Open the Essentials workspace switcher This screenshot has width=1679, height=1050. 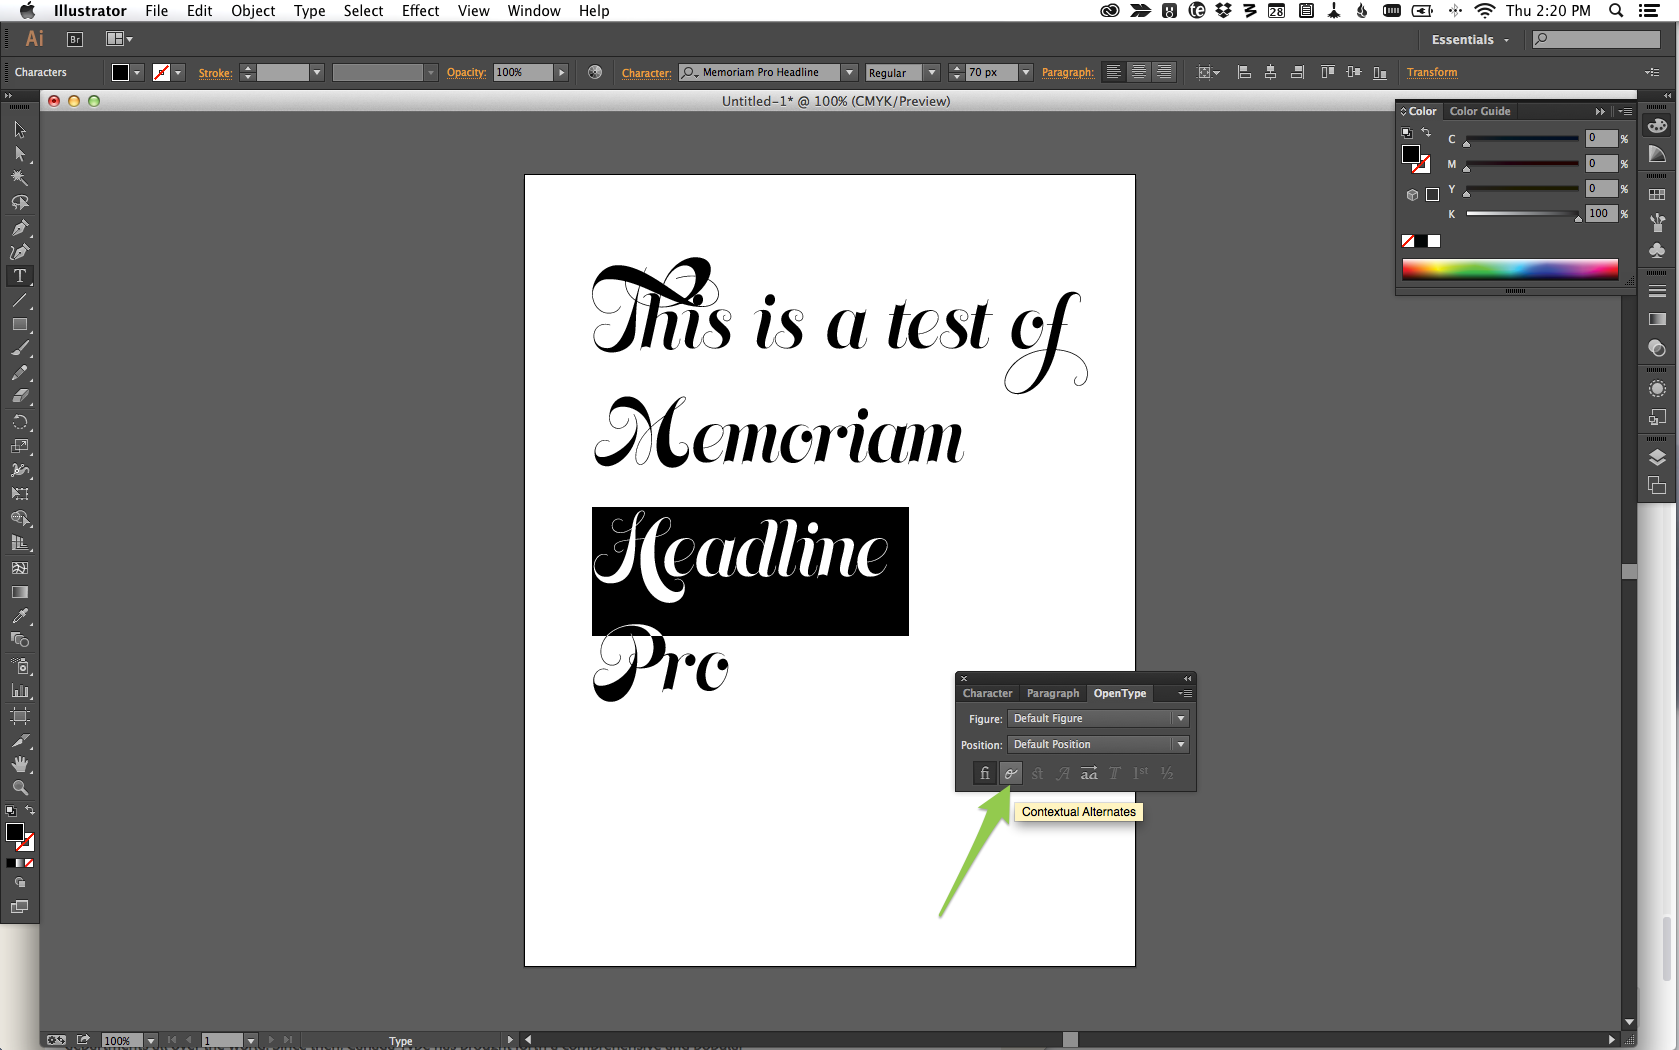point(1470,40)
